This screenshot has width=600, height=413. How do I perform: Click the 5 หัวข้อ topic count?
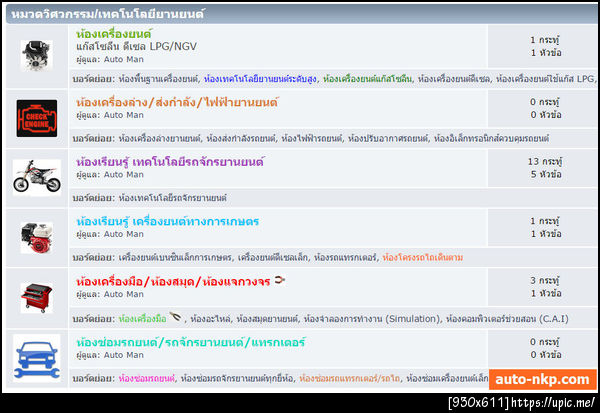[x=546, y=175]
